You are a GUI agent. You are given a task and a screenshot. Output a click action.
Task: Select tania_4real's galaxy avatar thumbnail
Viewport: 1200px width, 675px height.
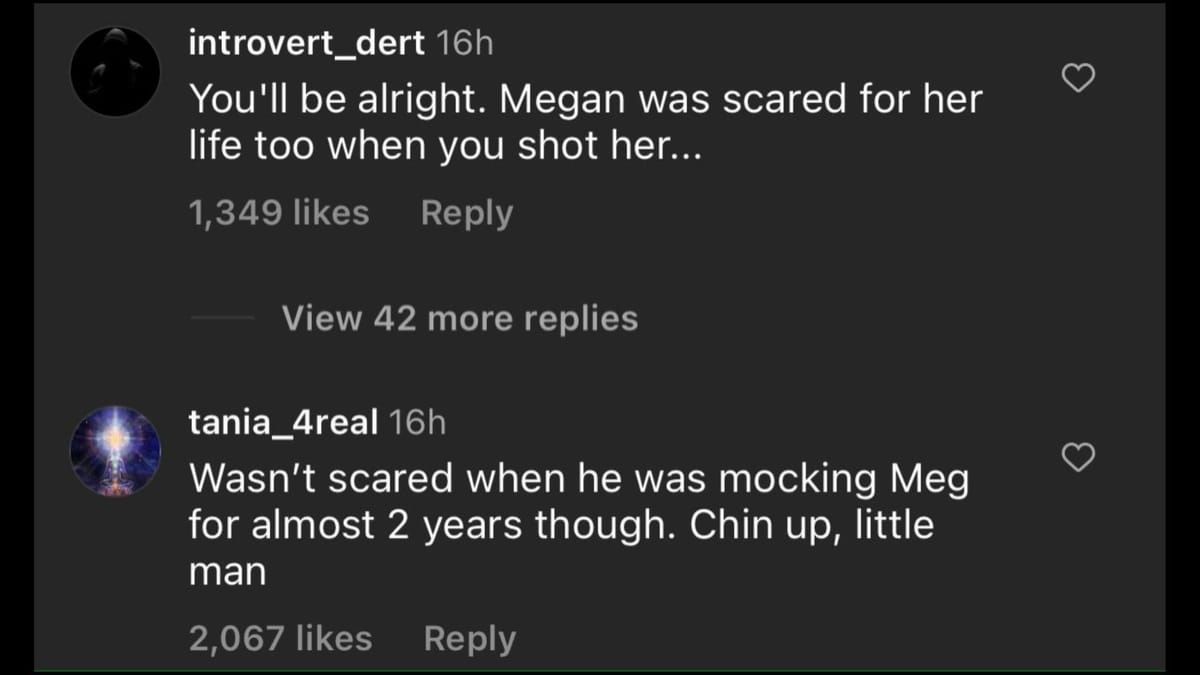pyautogui.click(x=113, y=450)
